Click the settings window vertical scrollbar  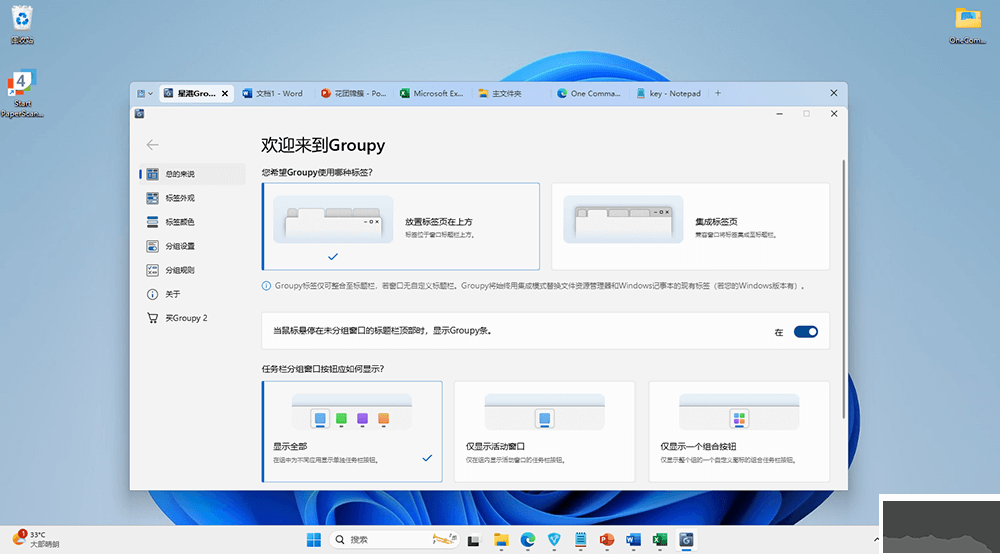click(x=843, y=289)
